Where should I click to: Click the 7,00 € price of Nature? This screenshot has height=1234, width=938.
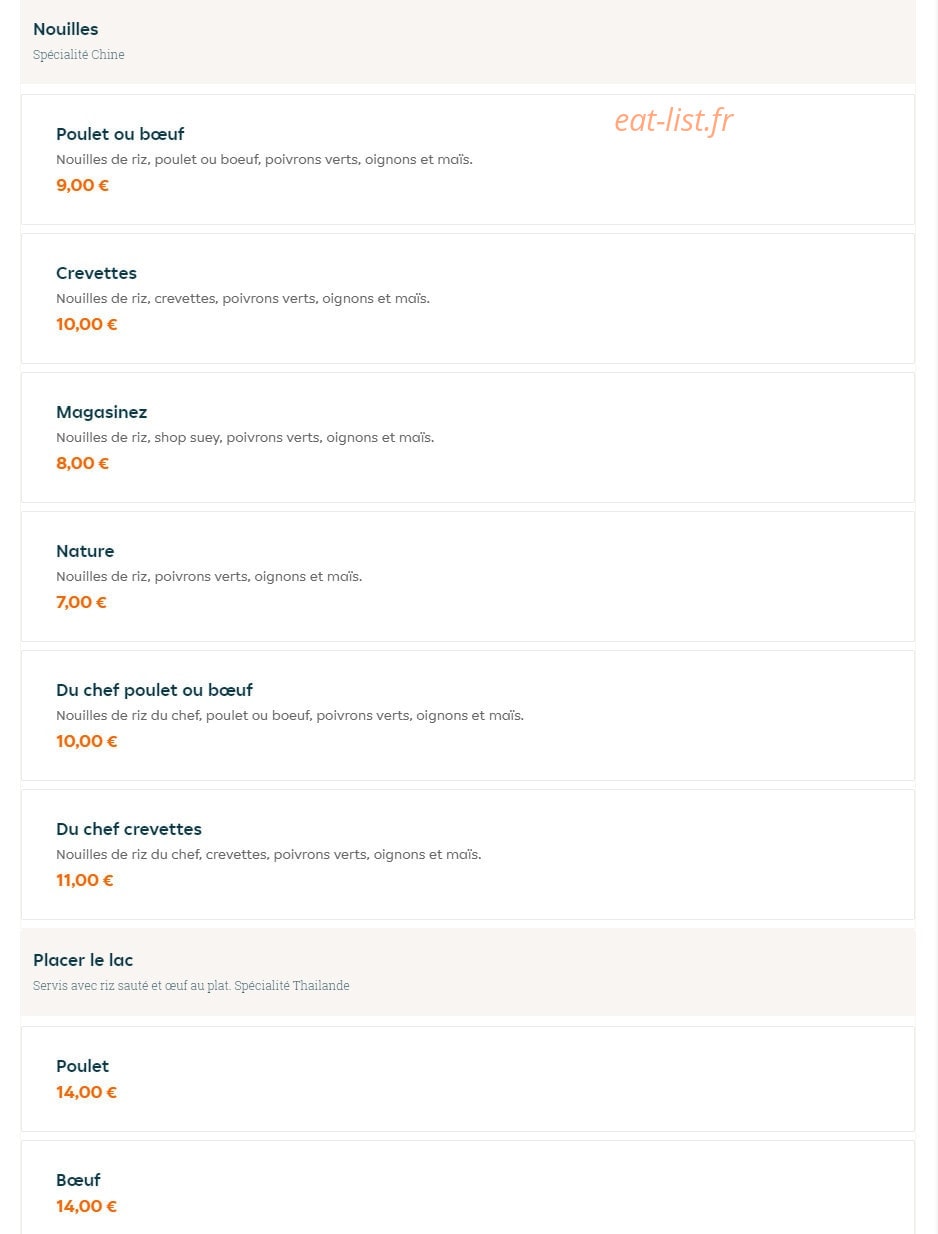[81, 602]
